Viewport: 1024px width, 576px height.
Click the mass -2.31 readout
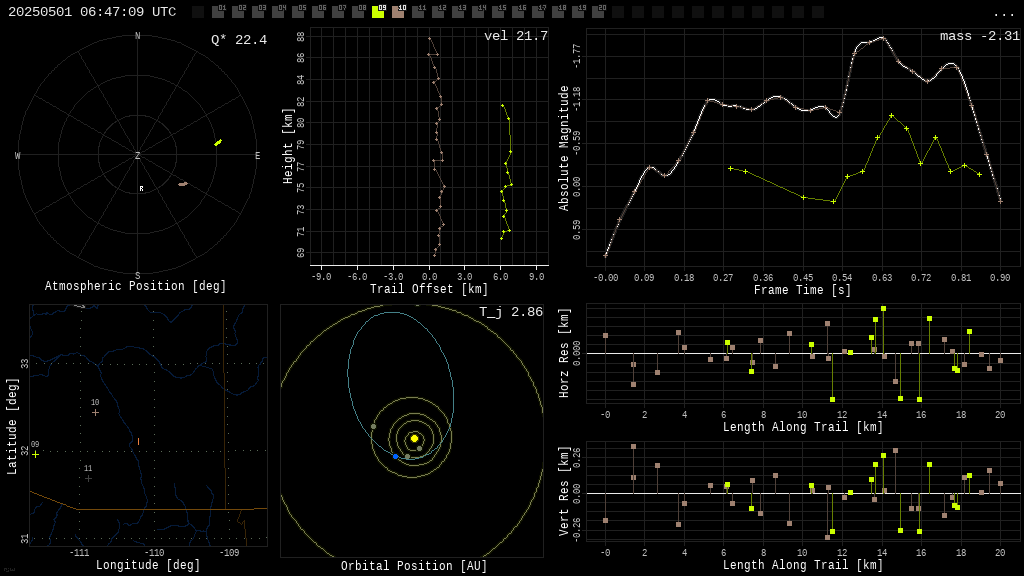979,36
